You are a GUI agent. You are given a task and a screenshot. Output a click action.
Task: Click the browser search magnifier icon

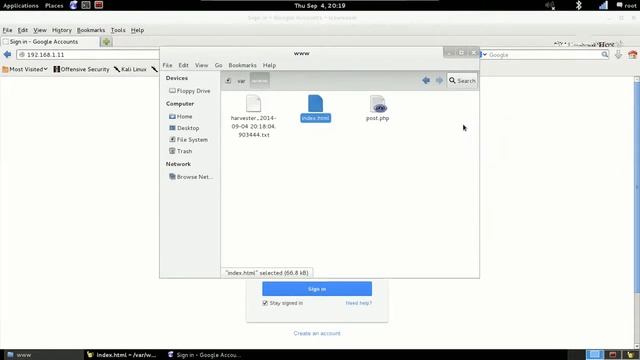coord(604,55)
